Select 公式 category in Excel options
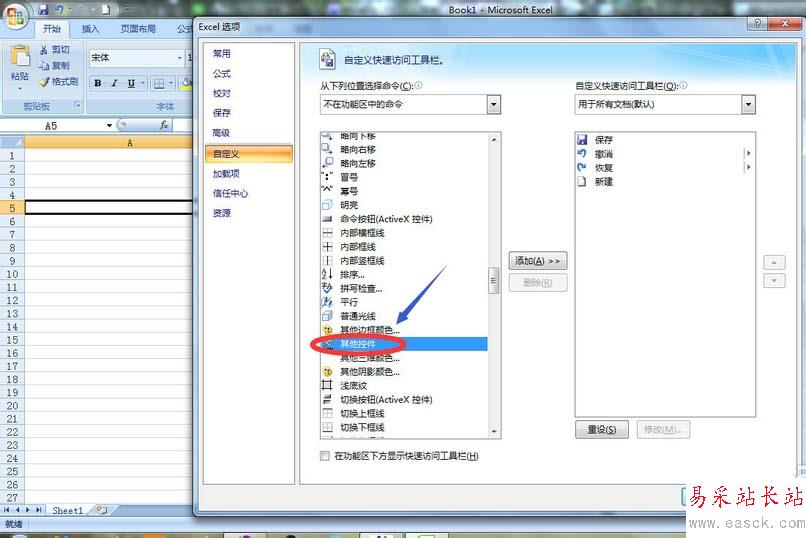Screen dimensions: 806x538 (249, 73)
